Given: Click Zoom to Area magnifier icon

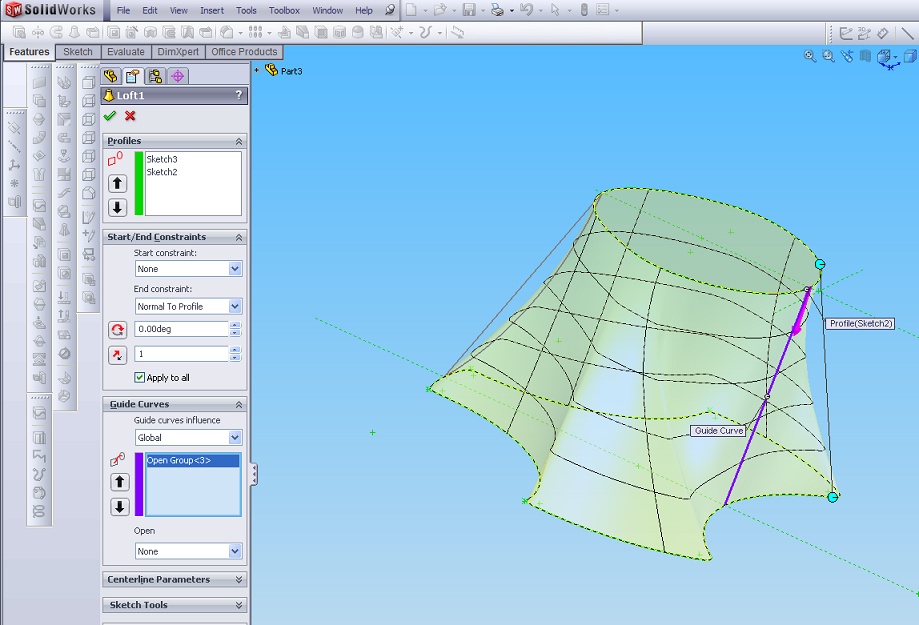Looking at the screenshot, I should [828, 56].
